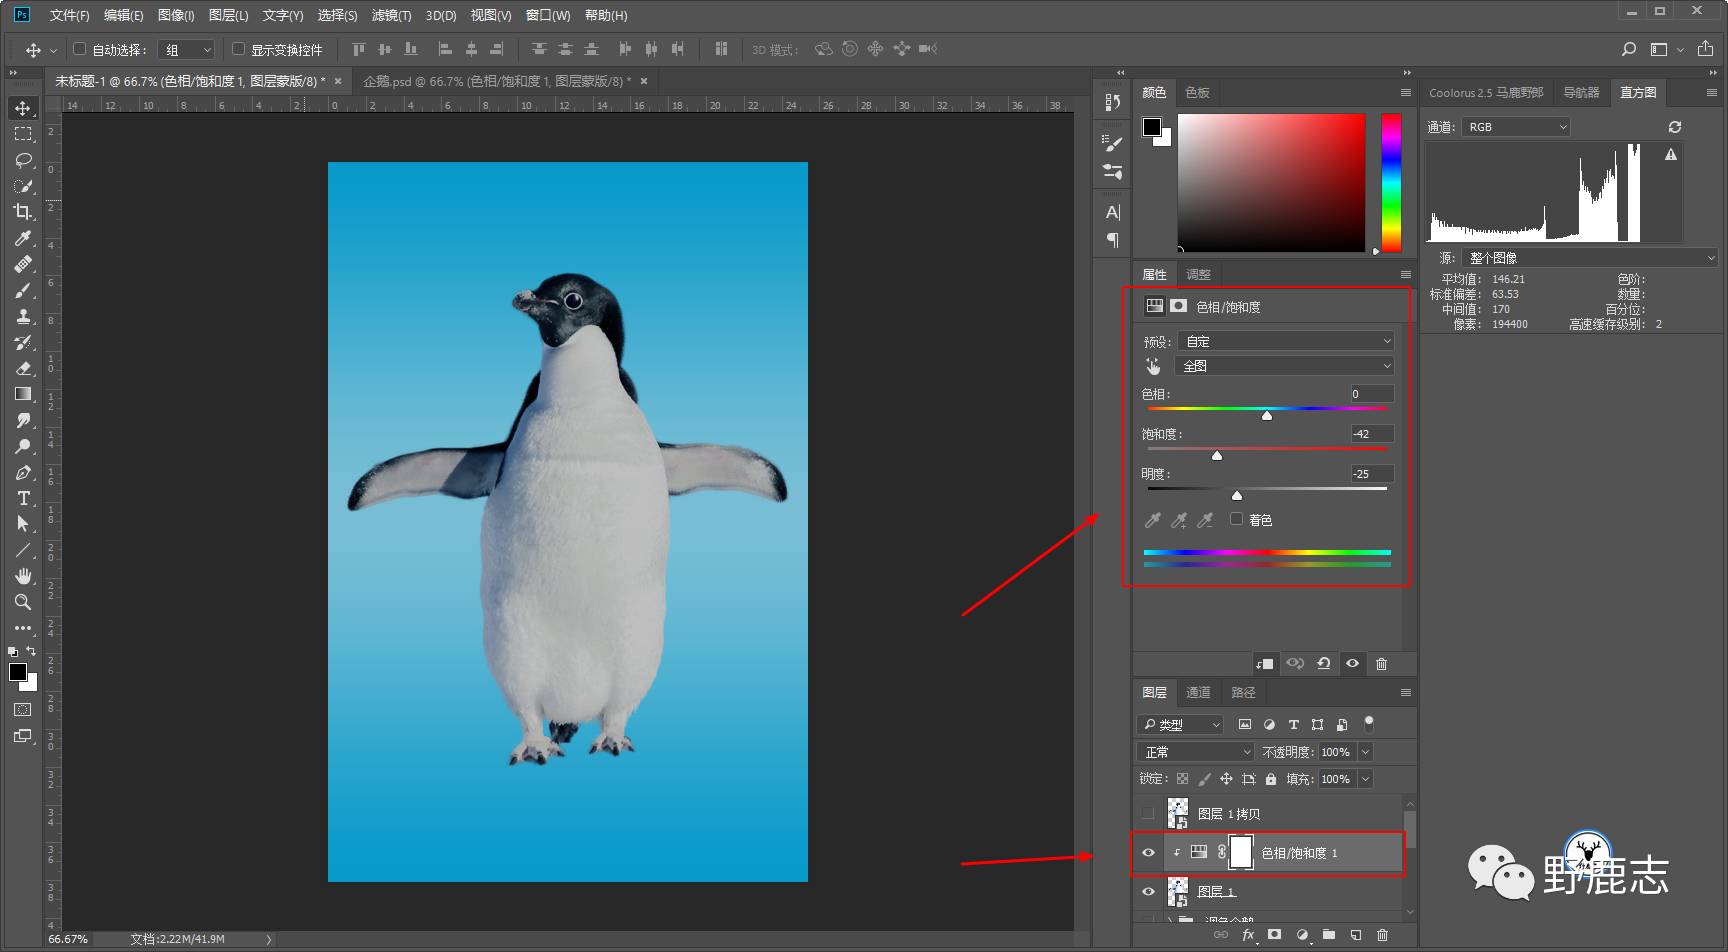
Task: Click the 饱和度 slider handle
Action: 1217,456
